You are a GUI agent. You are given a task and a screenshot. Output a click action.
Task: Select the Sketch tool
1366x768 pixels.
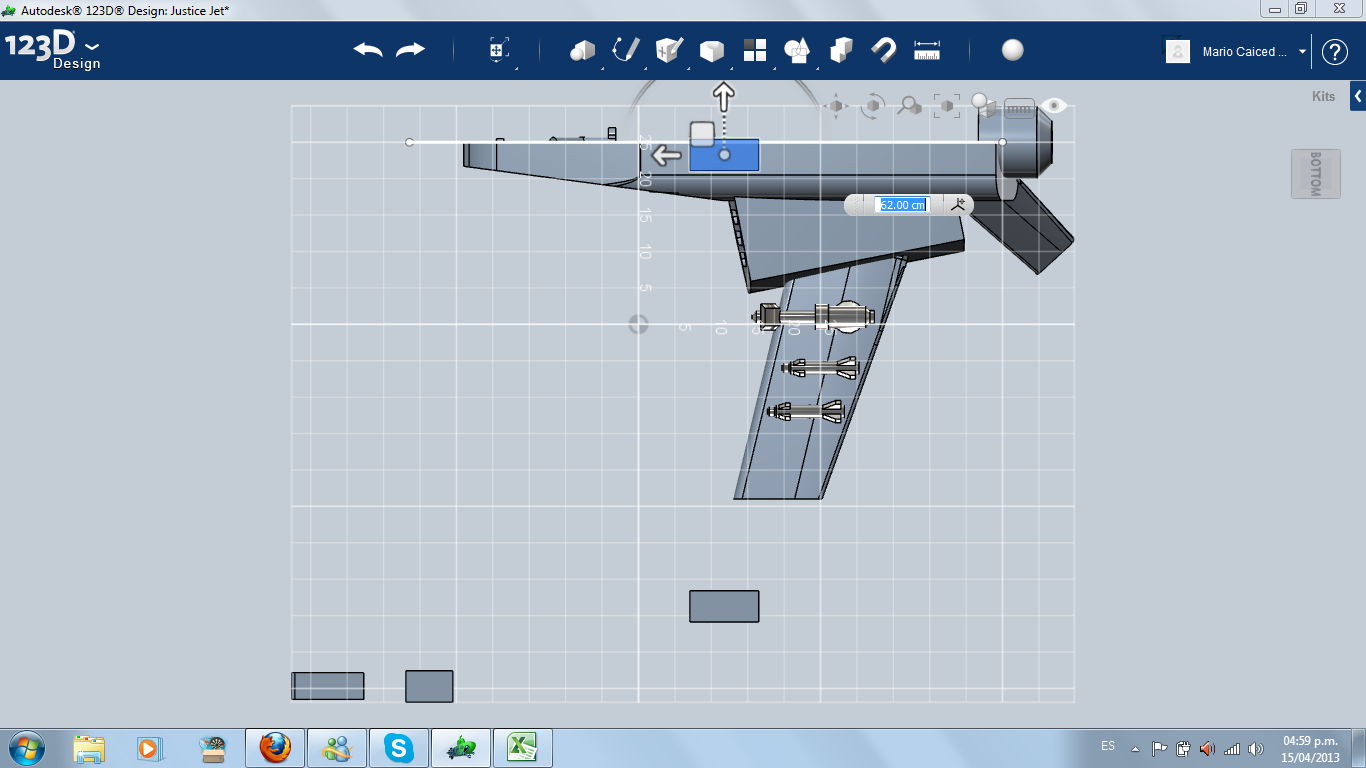pos(626,50)
